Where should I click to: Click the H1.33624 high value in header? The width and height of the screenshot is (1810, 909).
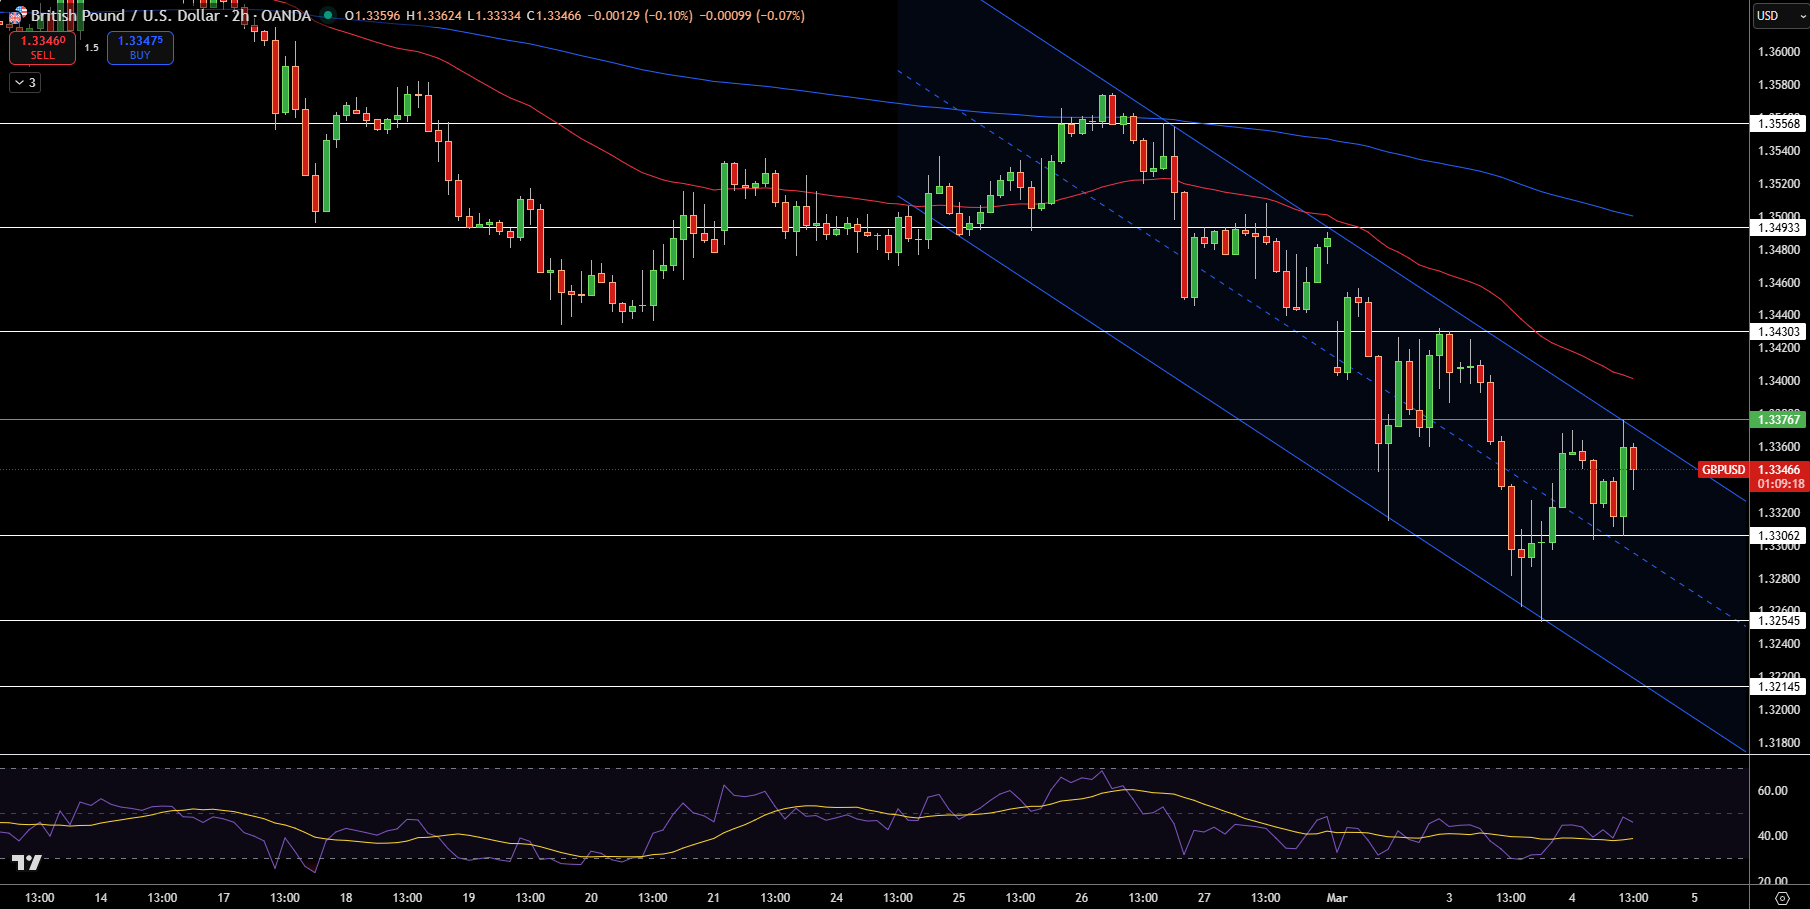point(433,16)
